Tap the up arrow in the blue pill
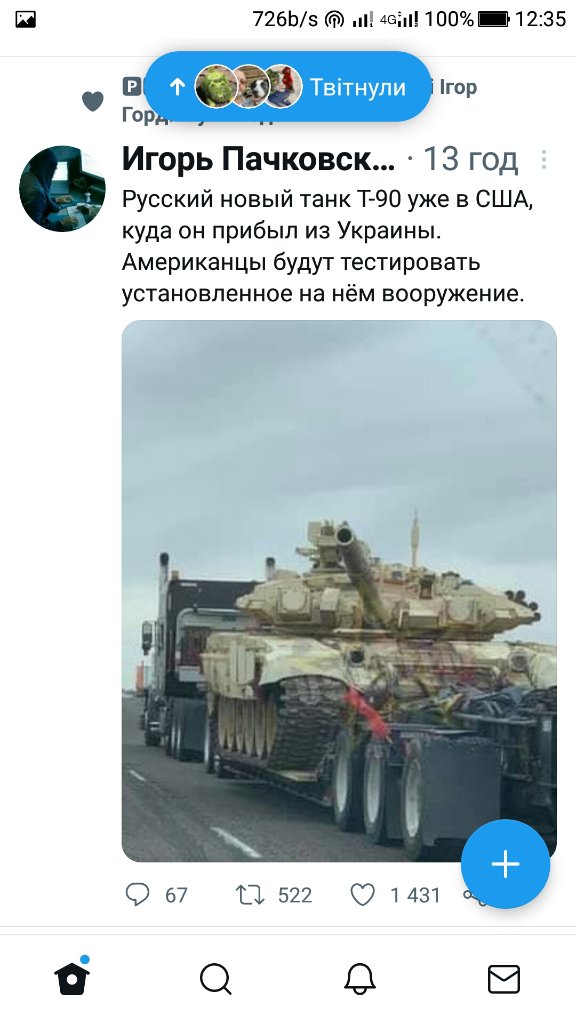Viewport: 576px width, 1024px height. tap(177, 87)
